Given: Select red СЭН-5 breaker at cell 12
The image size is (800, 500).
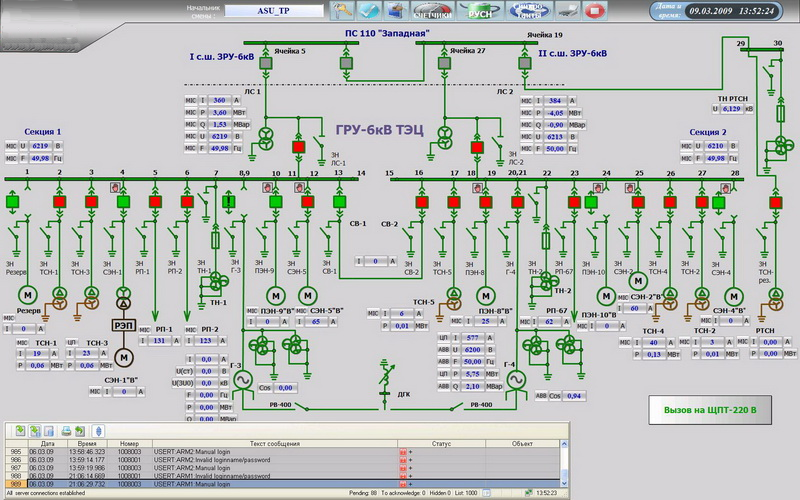Looking at the screenshot, I should click(308, 202).
